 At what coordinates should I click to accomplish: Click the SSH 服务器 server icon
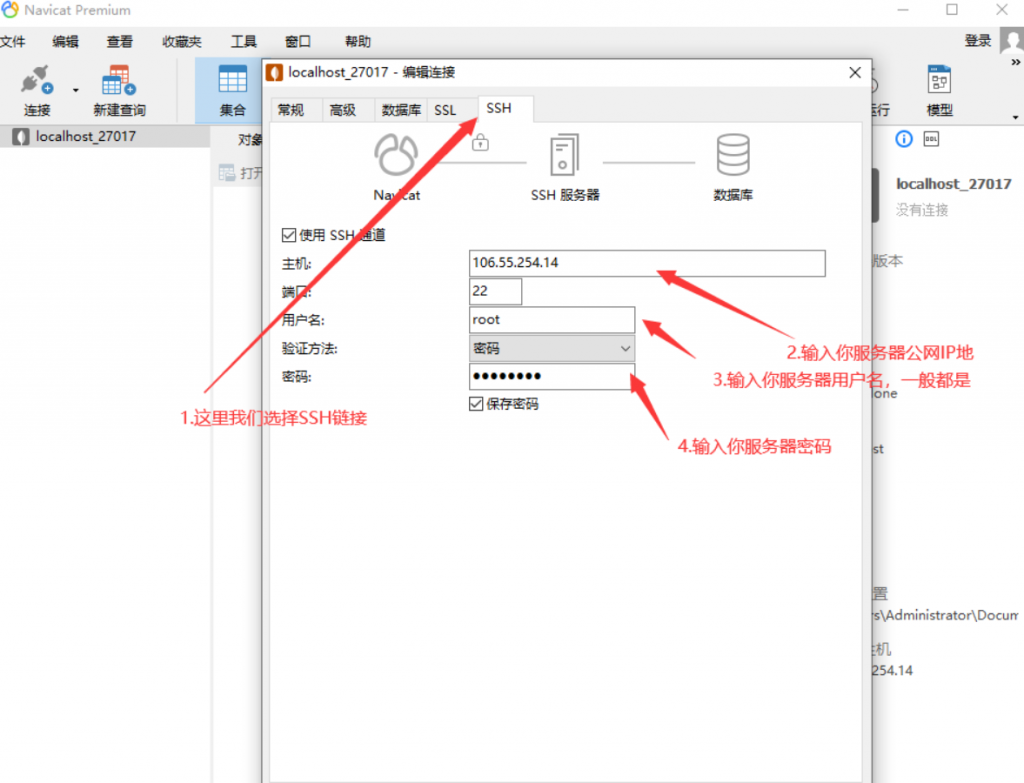(565, 155)
